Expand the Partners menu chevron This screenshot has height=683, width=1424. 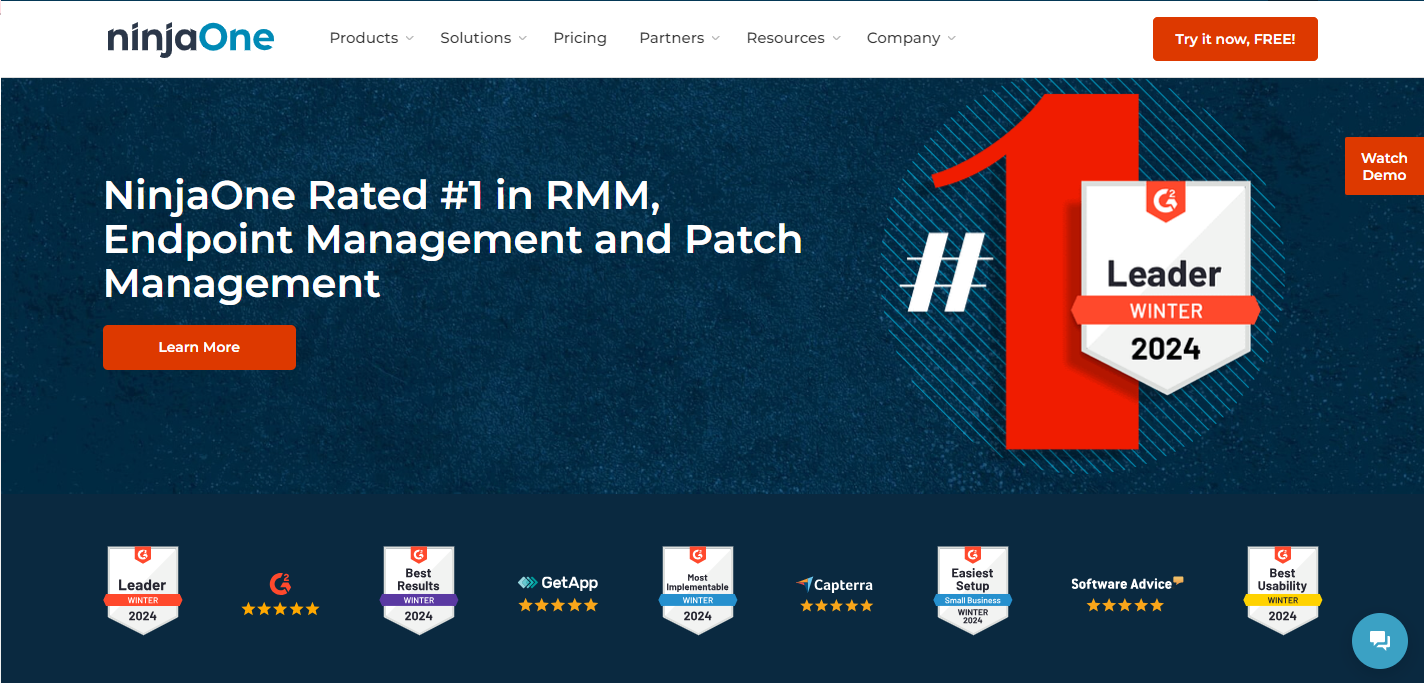715,38
